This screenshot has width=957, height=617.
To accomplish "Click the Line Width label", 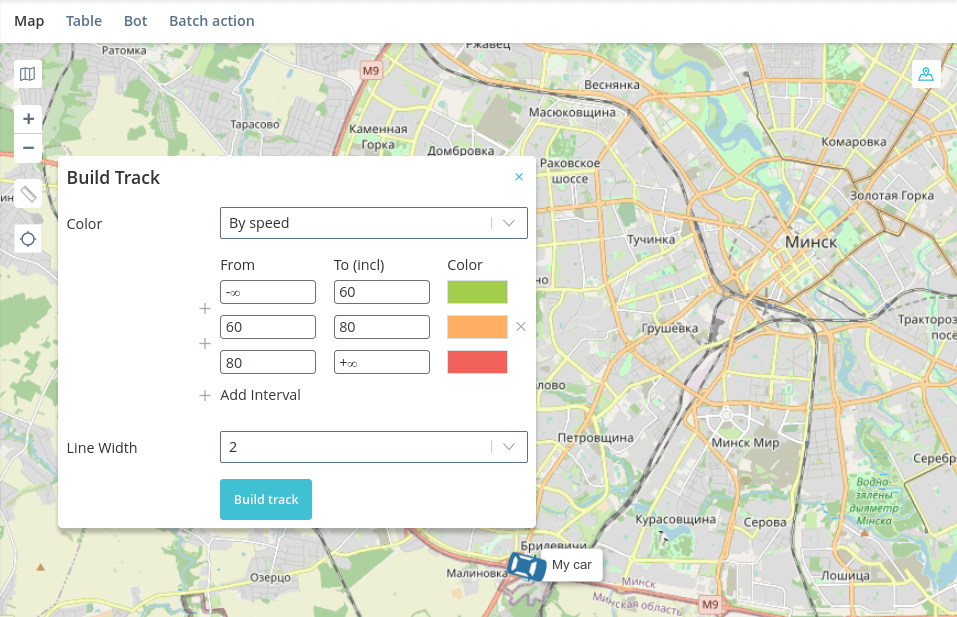I will coord(102,448).
